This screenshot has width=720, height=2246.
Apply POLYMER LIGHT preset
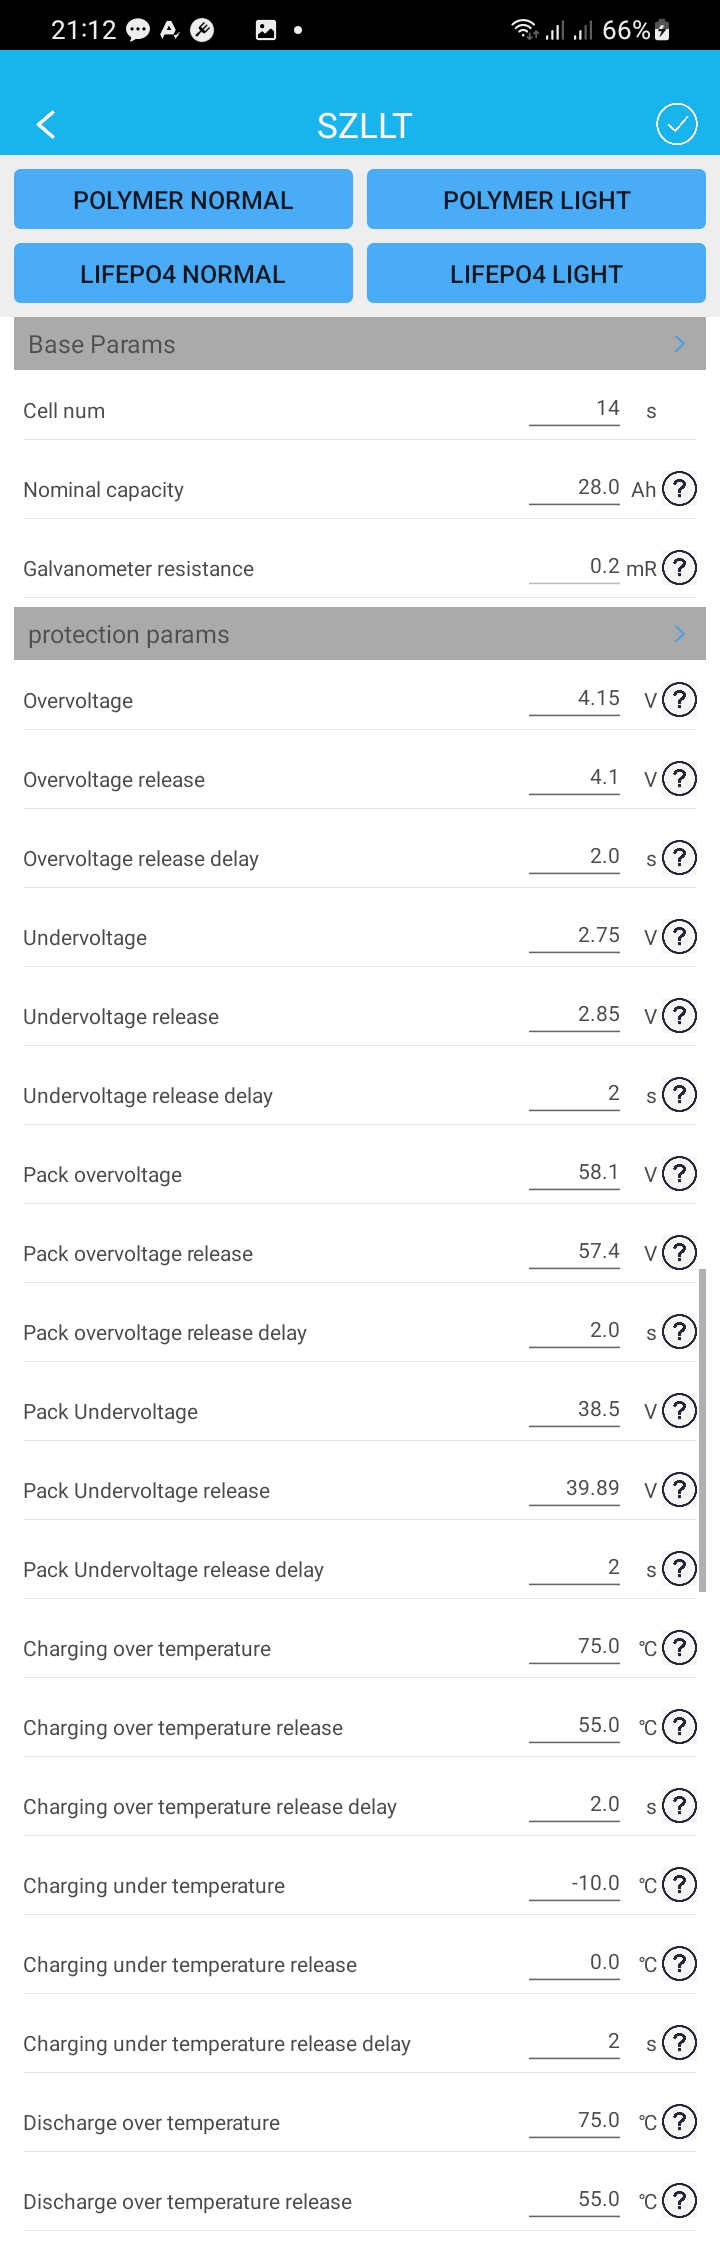(536, 200)
